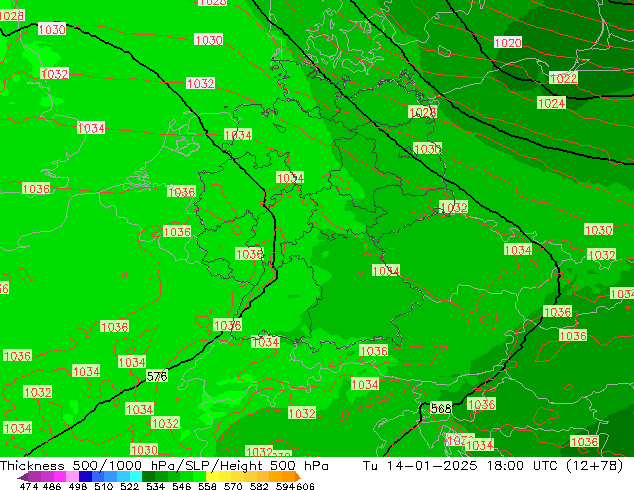634x490 pixels.
Task: Pick the darkest green legend swatch
Action: (148, 476)
